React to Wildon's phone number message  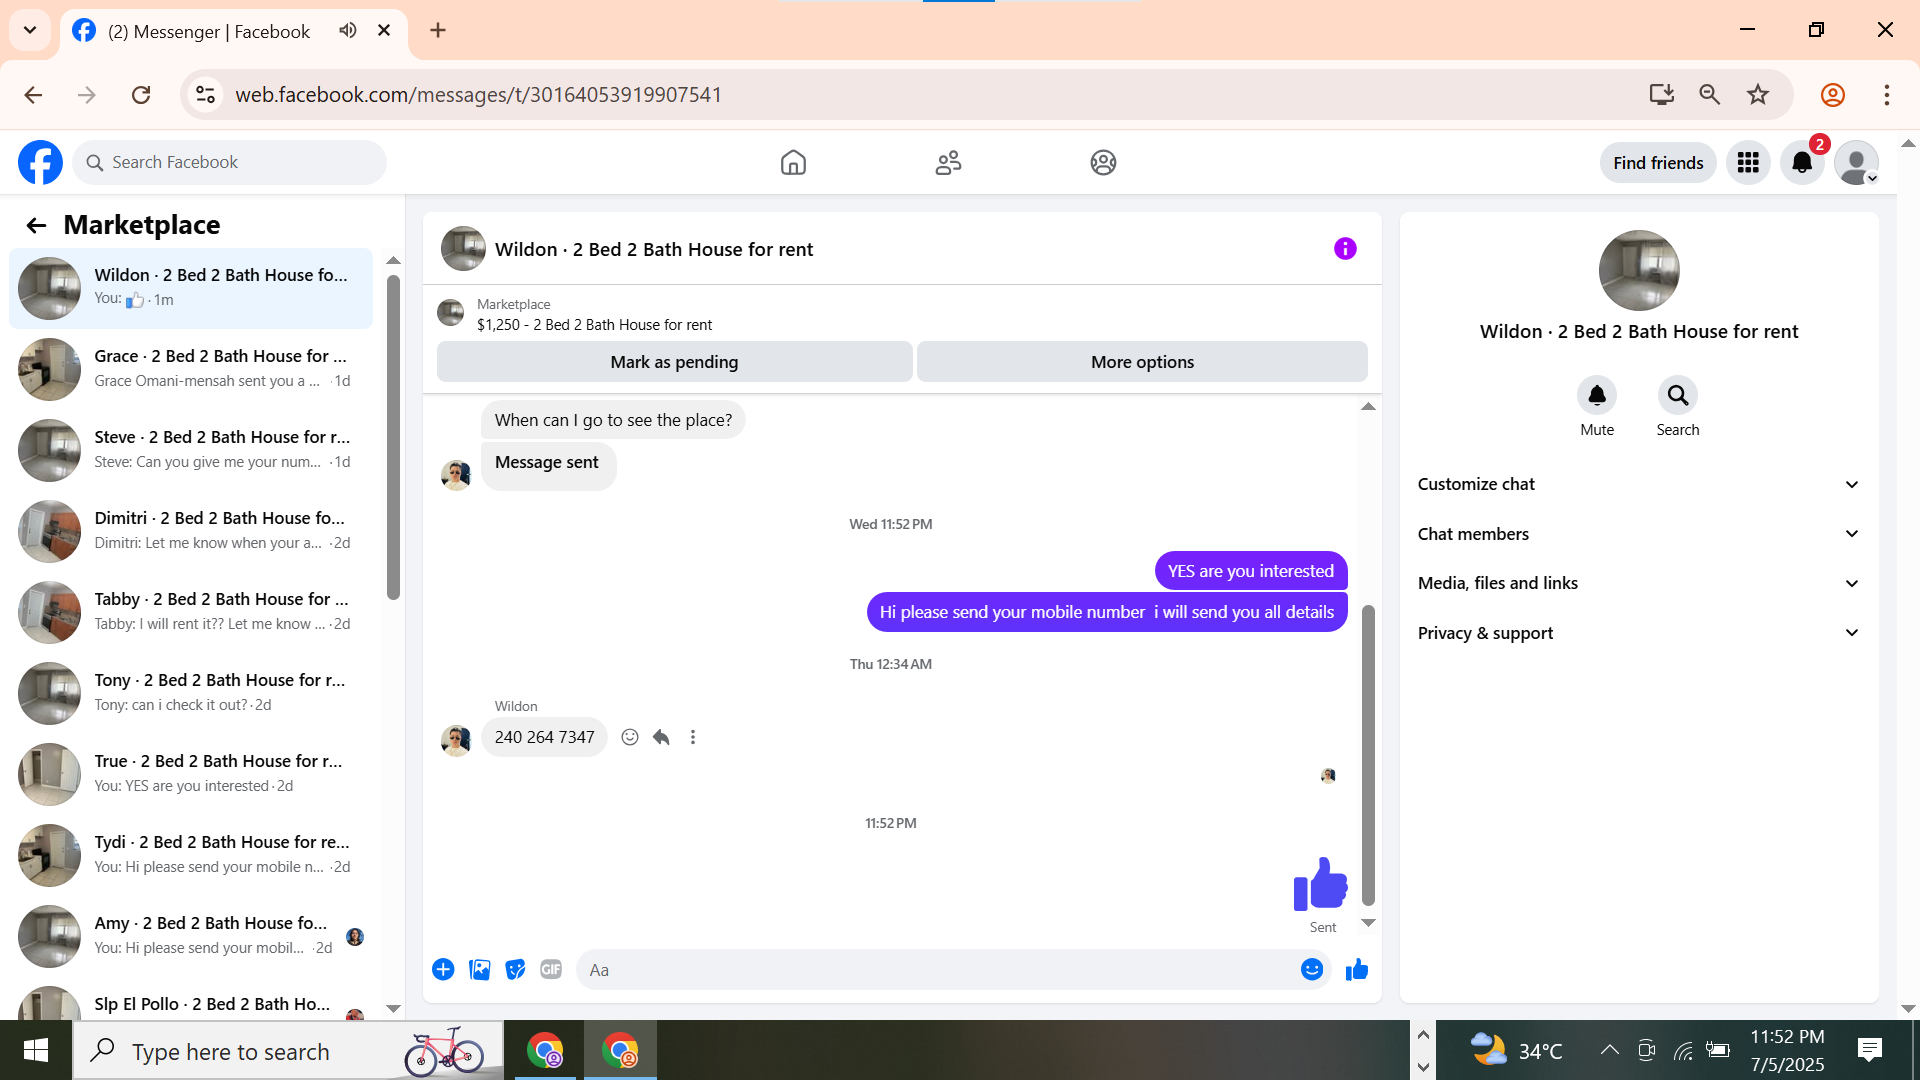630,737
